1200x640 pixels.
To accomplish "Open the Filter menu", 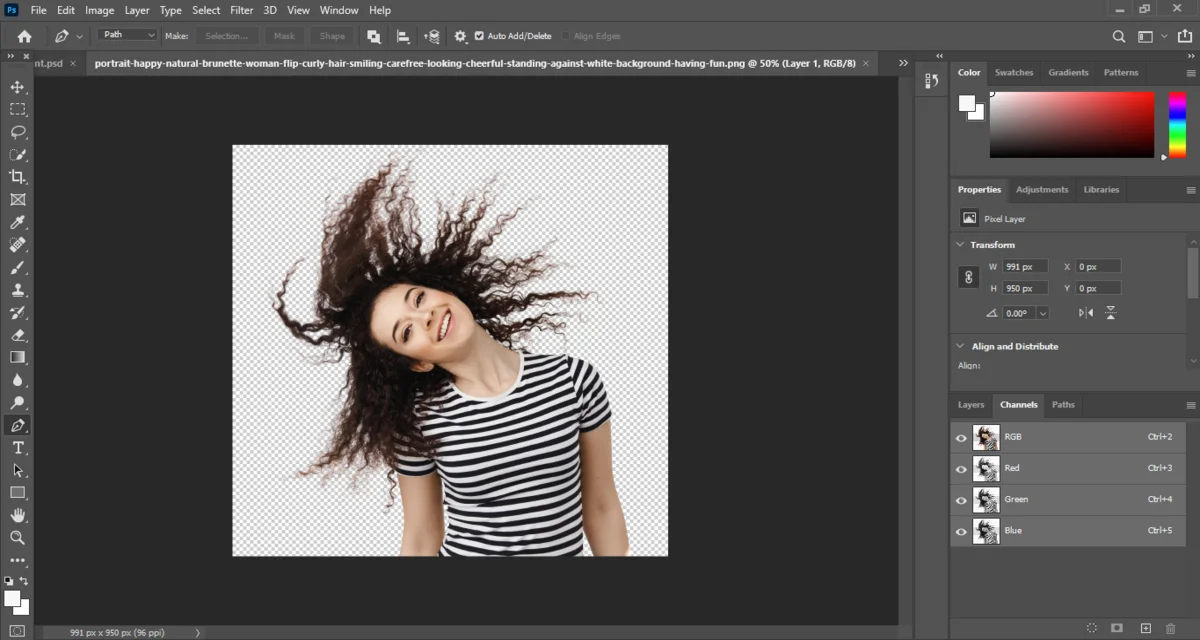I will [241, 10].
